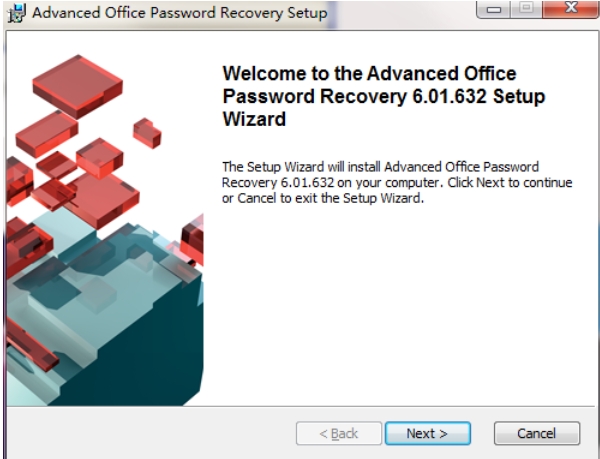Abort installation via Cancel button
Viewport: 600px width, 459px height.
click(x=537, y=433)
